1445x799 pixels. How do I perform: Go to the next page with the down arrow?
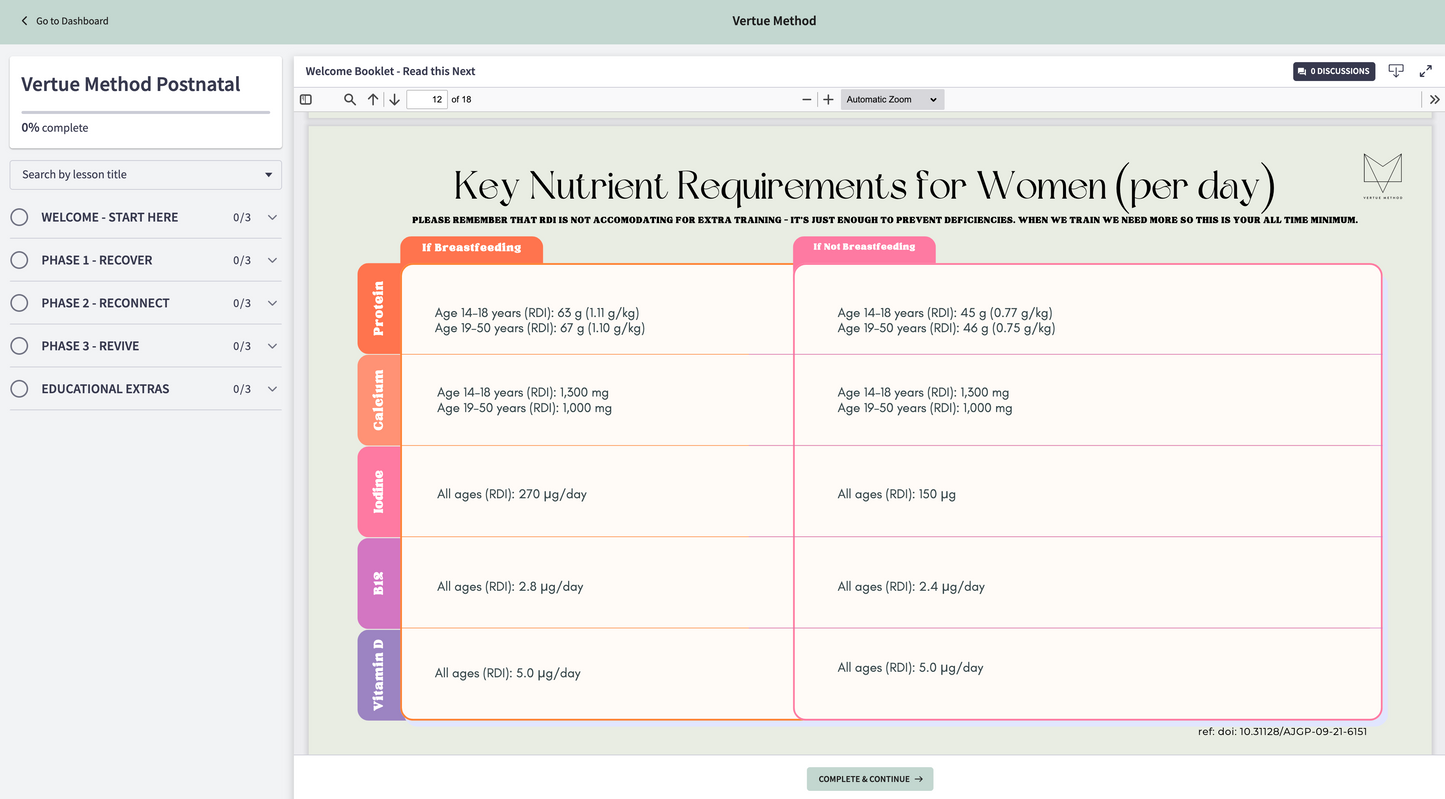[394, 99]
